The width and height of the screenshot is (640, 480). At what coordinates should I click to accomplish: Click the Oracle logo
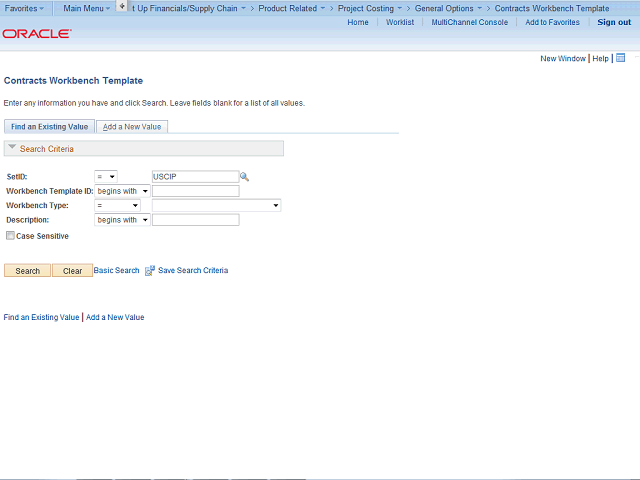pyautogui.click(x=37, y=33)
